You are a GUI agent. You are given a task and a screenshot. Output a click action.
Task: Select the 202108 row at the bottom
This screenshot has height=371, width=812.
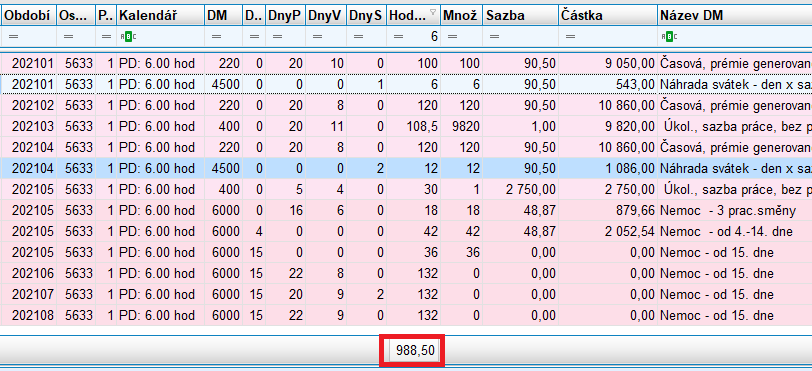pos(406,315)
